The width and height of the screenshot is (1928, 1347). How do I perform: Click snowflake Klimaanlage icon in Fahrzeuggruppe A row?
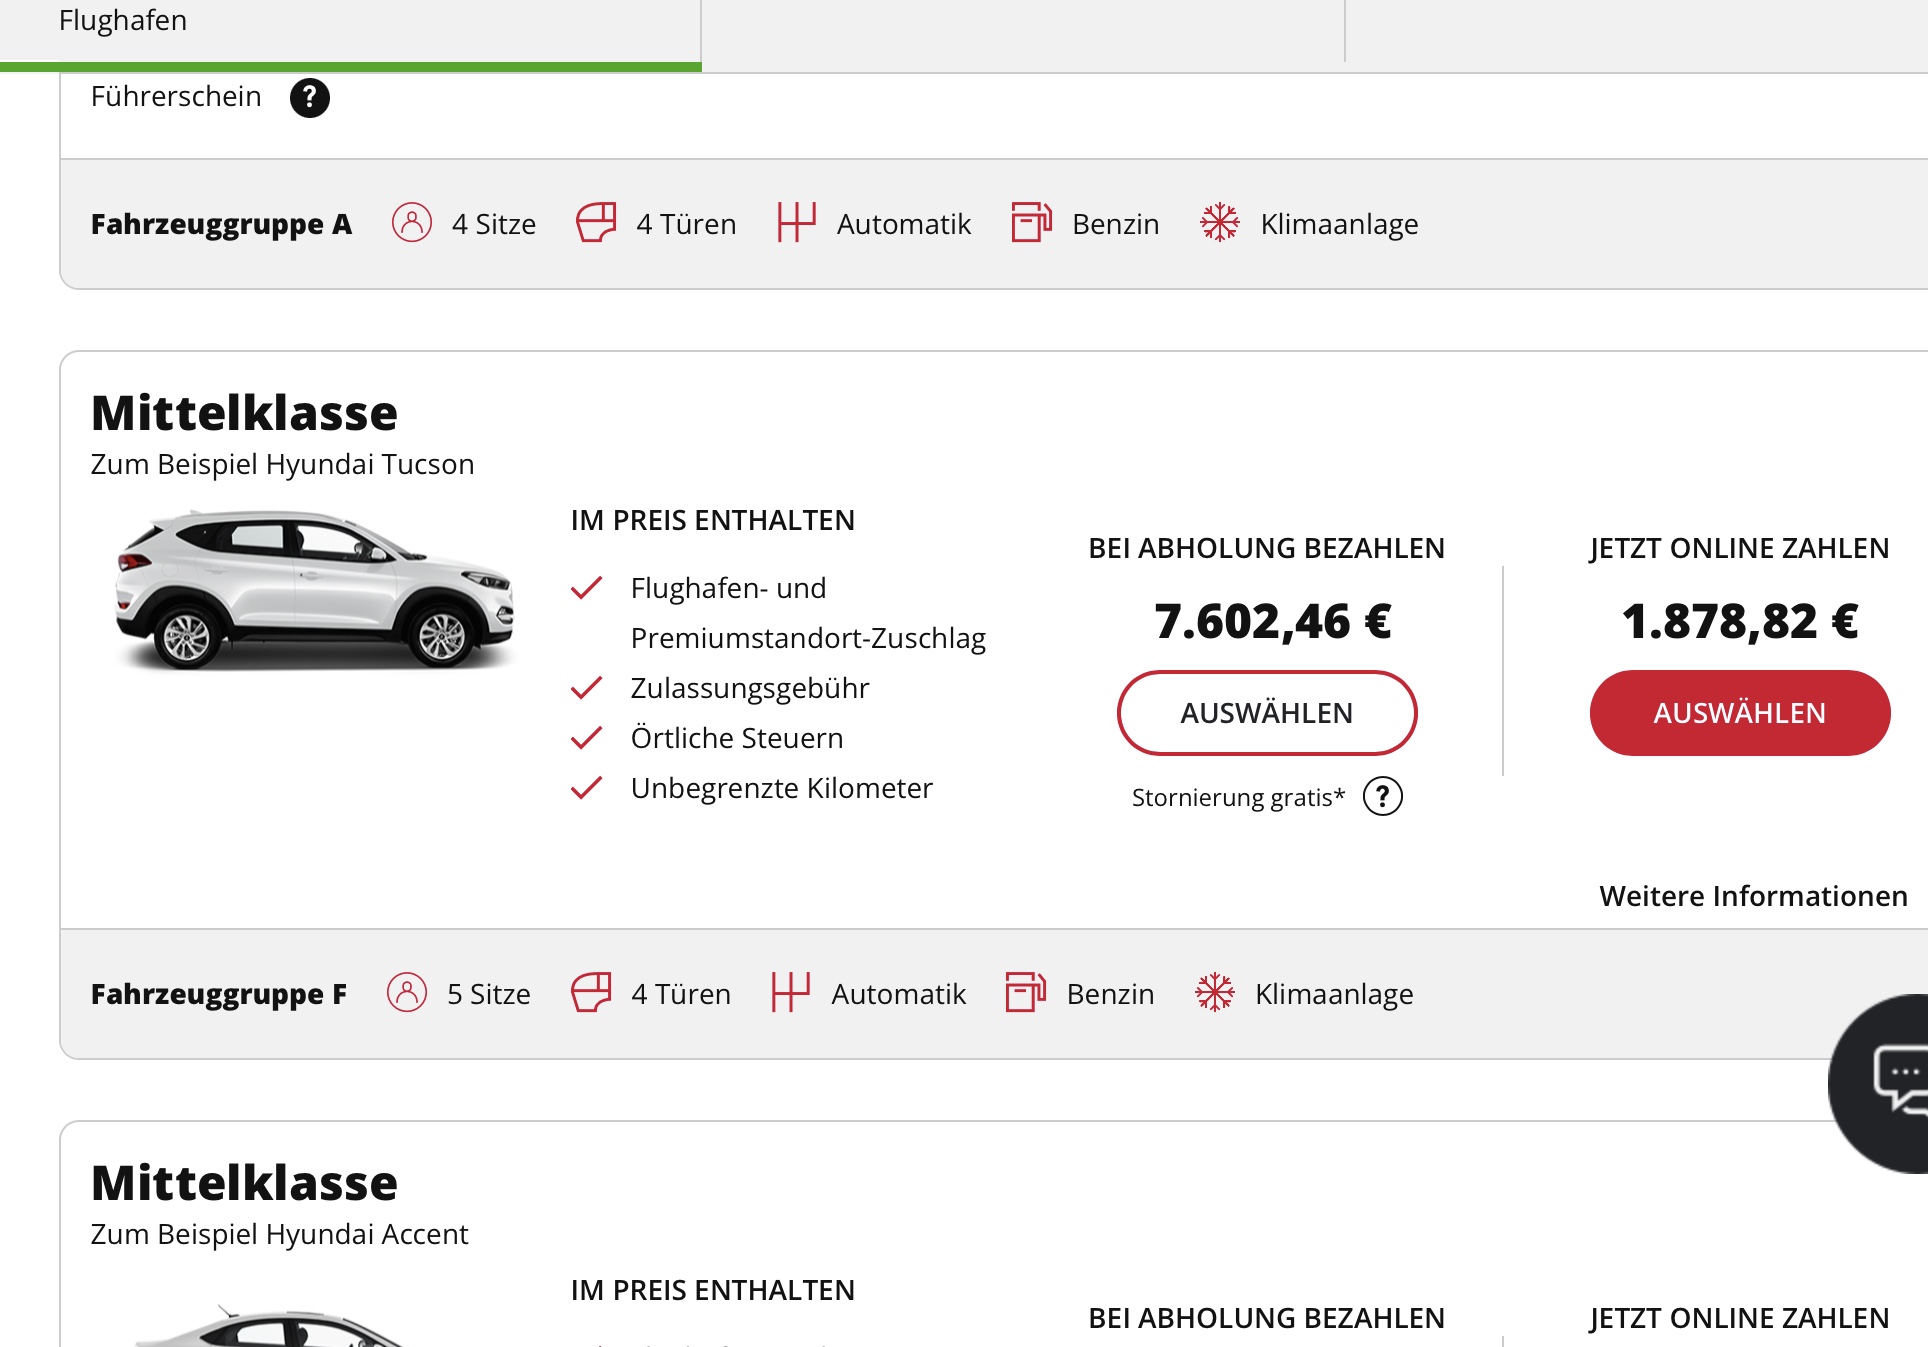1219,222
